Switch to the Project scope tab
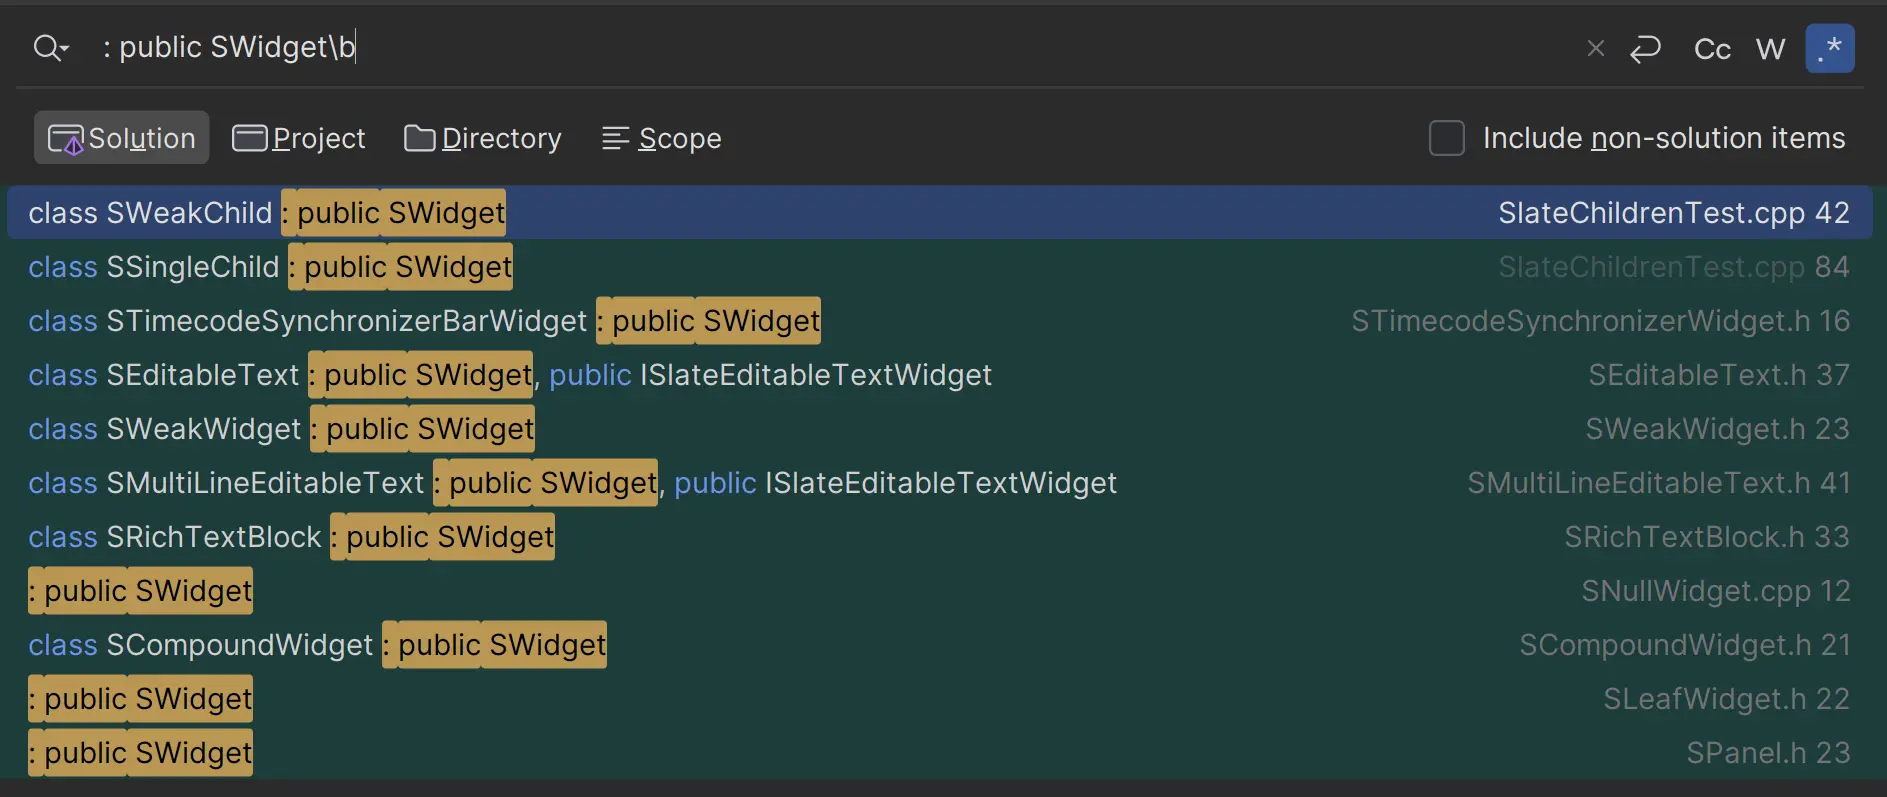Viewport: 1887px width, 797px height. coord(299,138)
